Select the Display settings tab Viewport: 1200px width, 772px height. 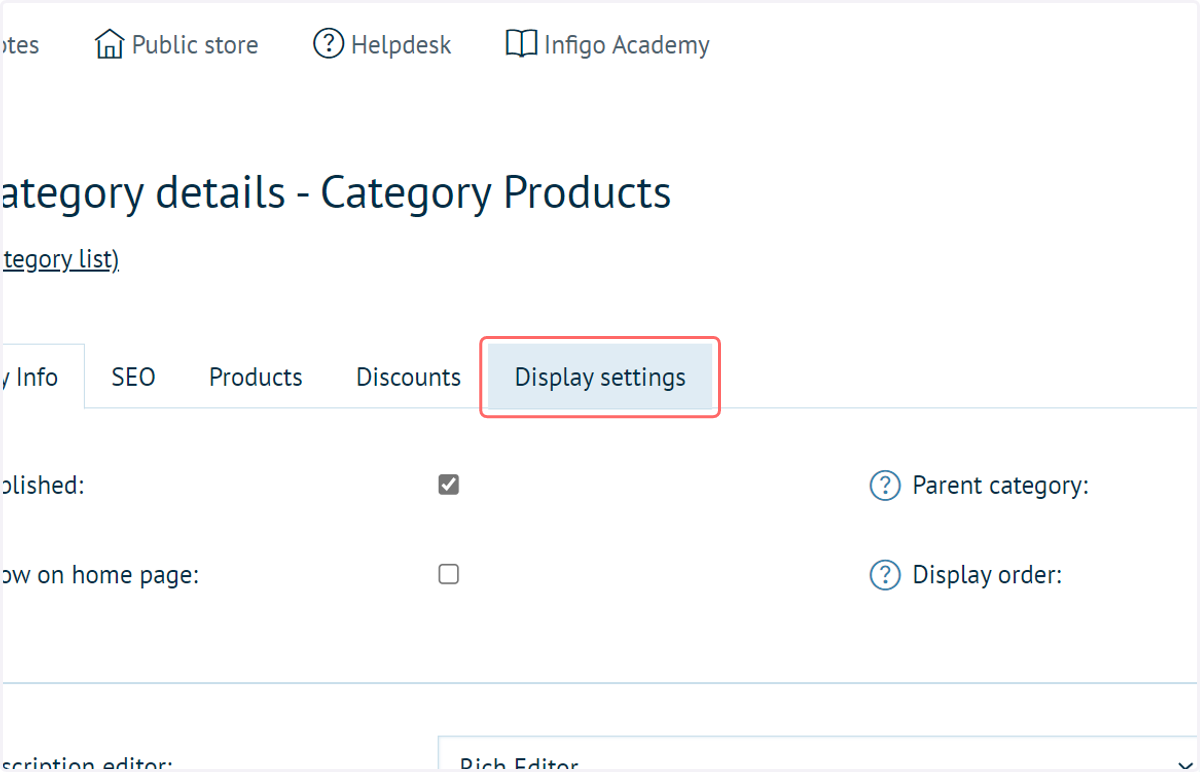pyautogui.click(x=600, y=377)
